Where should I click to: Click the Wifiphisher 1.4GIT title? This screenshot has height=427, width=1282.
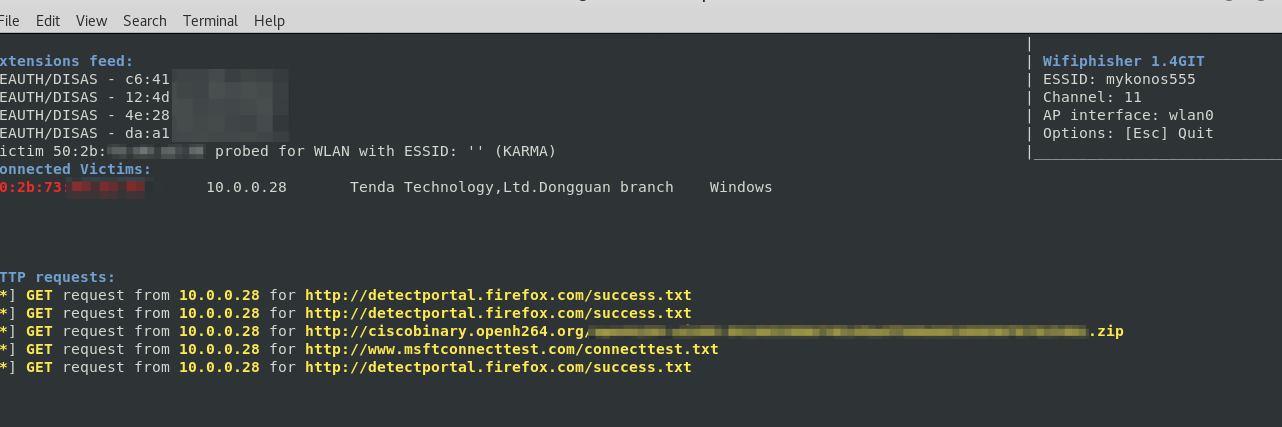pos(1123,61)
